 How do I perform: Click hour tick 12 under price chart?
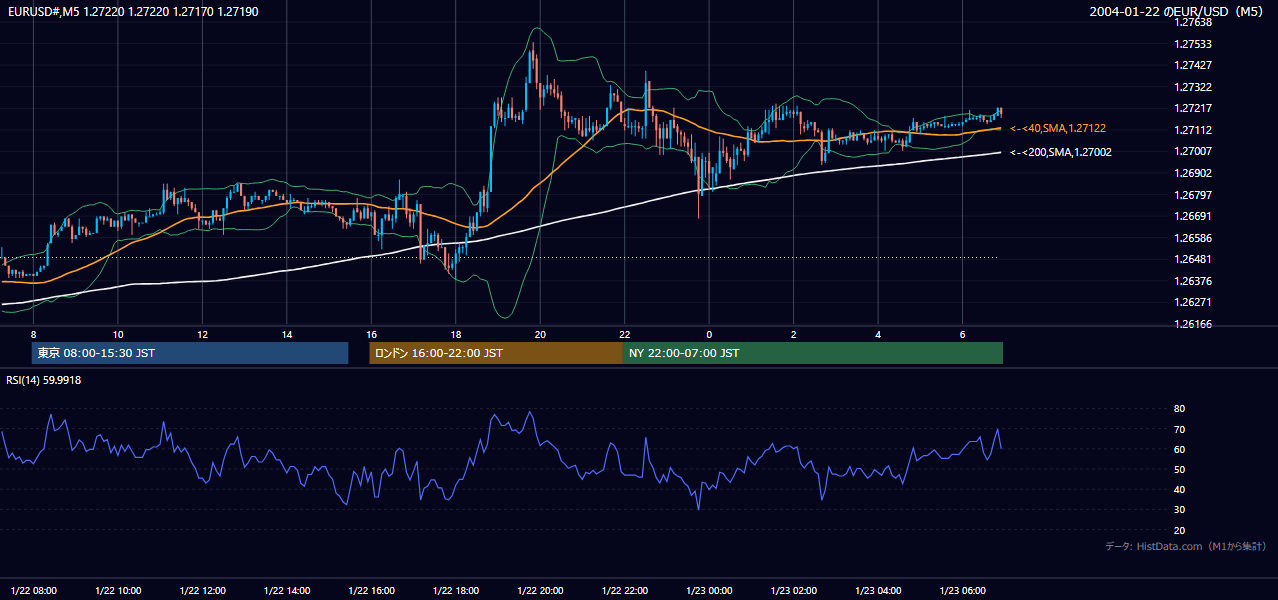(203, 334)
